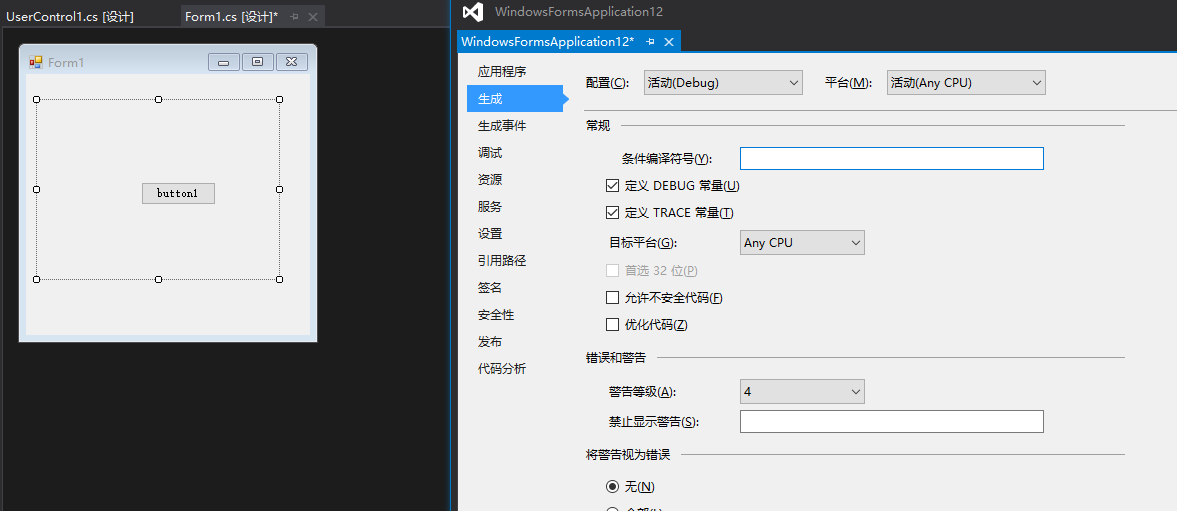
Task: Open the 应用程序 settings page
Action: 502,72
